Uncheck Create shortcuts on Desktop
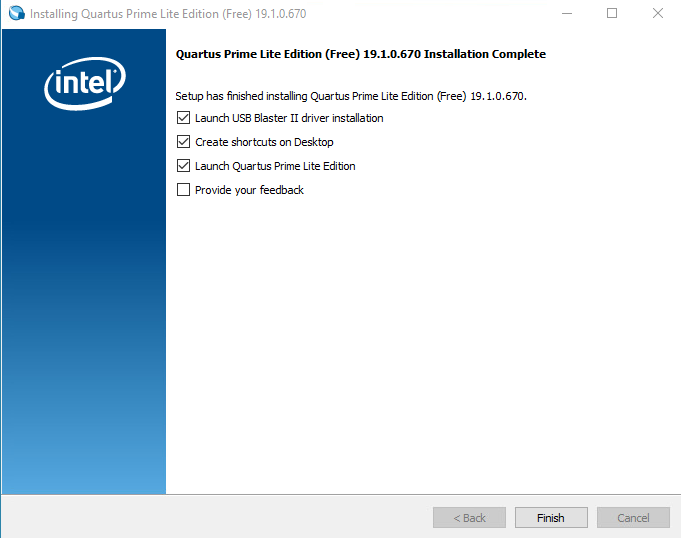The image size is (681, 538). [x=183, y=142]
